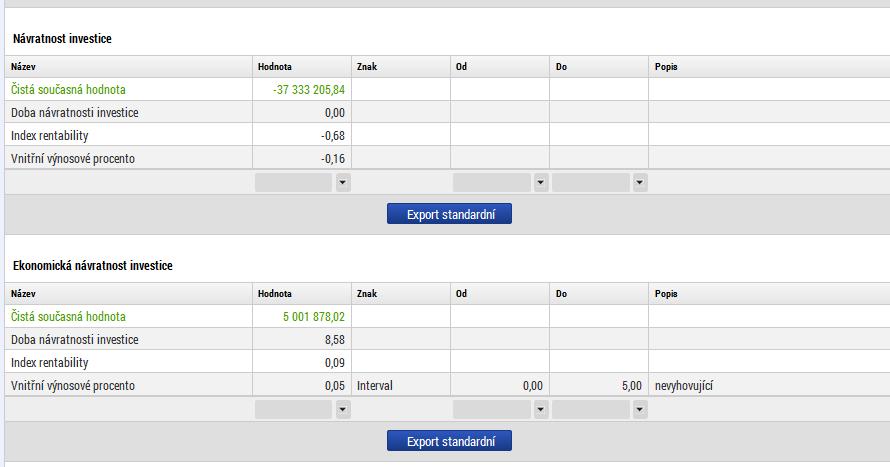Click Od filter field in Ekonomická návratnost table
Image resolution: width=890 pixels, height=467 pixels.
point(492,410)
